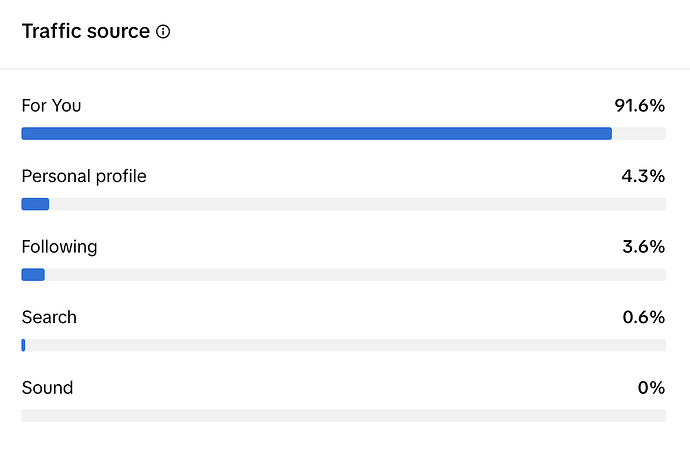This screenshot has width=690, height=450.
Task: Click the 0.6% Search value
Action: [643, 317]
